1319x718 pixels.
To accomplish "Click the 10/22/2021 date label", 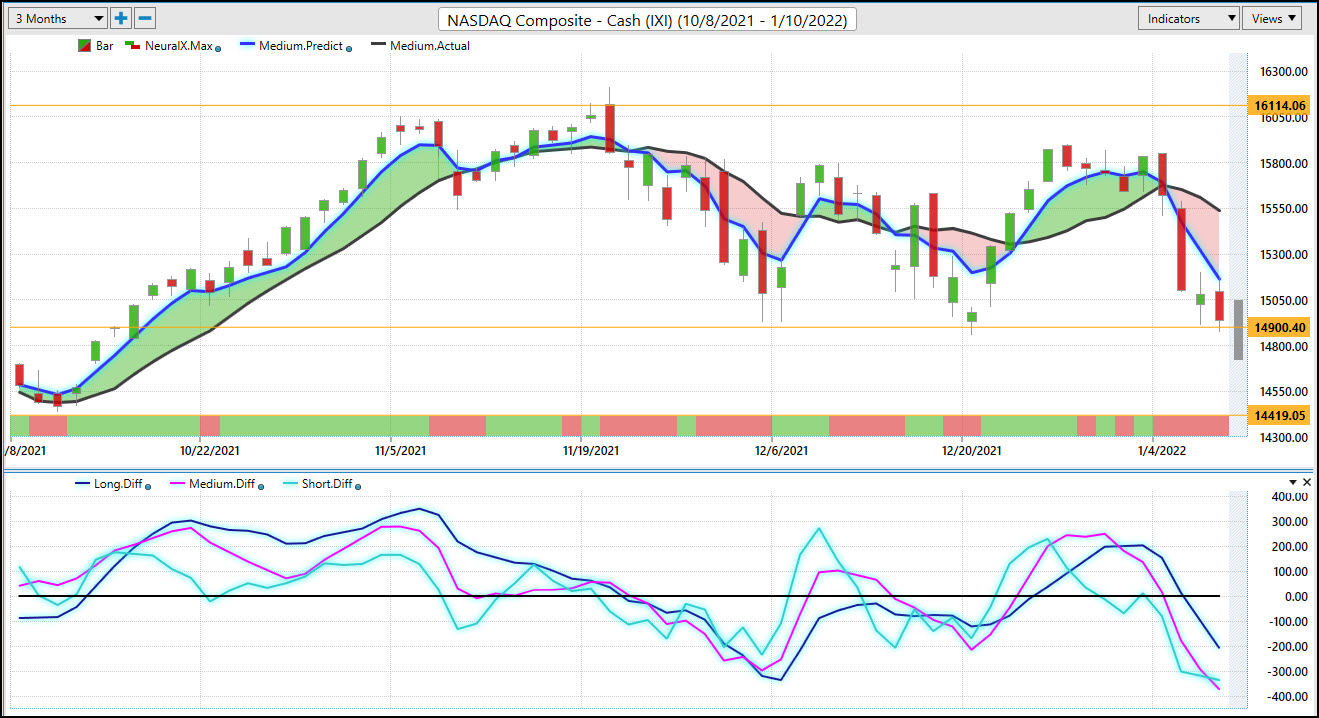I will 210,451.
